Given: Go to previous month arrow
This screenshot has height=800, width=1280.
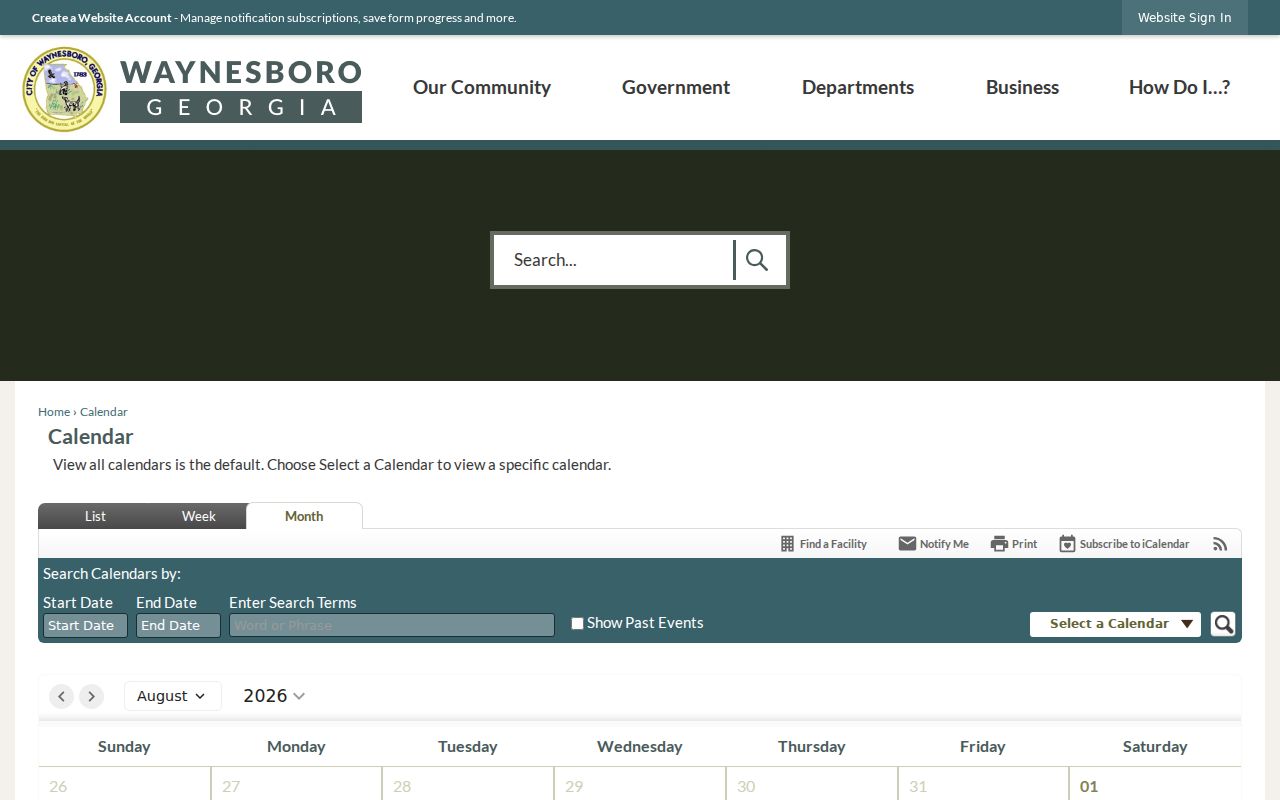Looking at the screenshot, I should pos(61,696).
